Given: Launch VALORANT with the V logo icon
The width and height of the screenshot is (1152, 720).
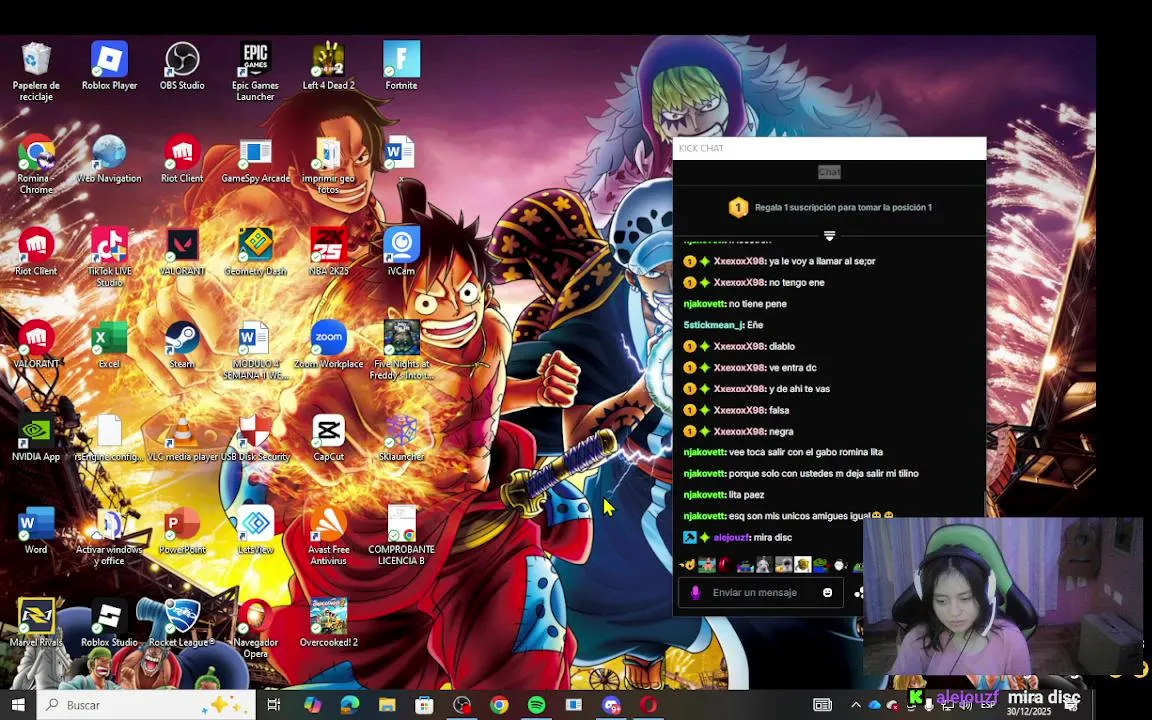Looking at the screenshot, I should click(182, 251).
